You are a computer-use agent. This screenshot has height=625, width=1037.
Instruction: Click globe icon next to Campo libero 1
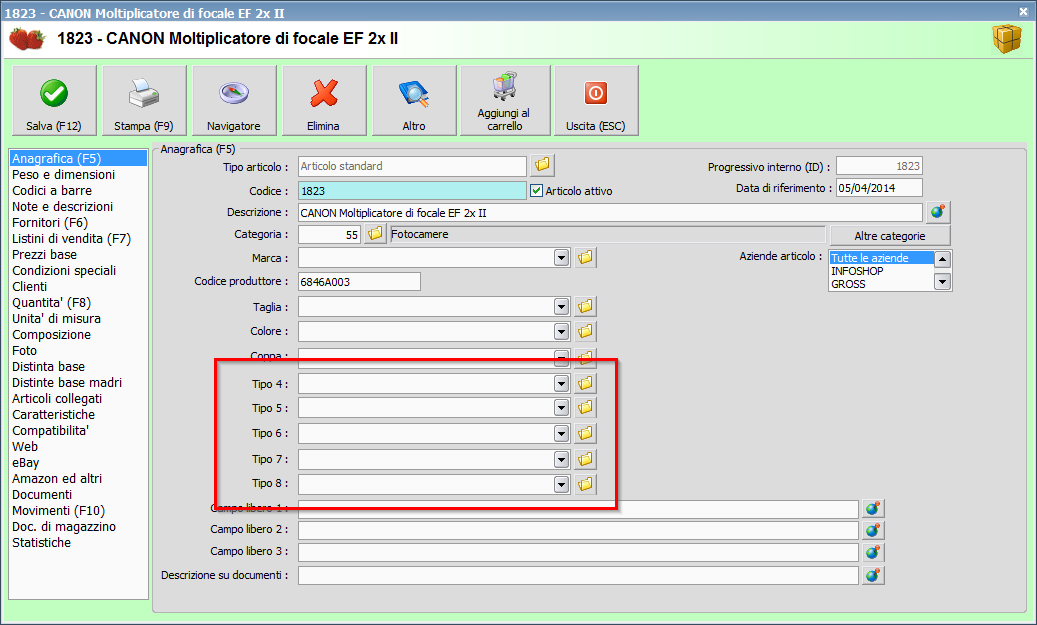click(873, 509)
